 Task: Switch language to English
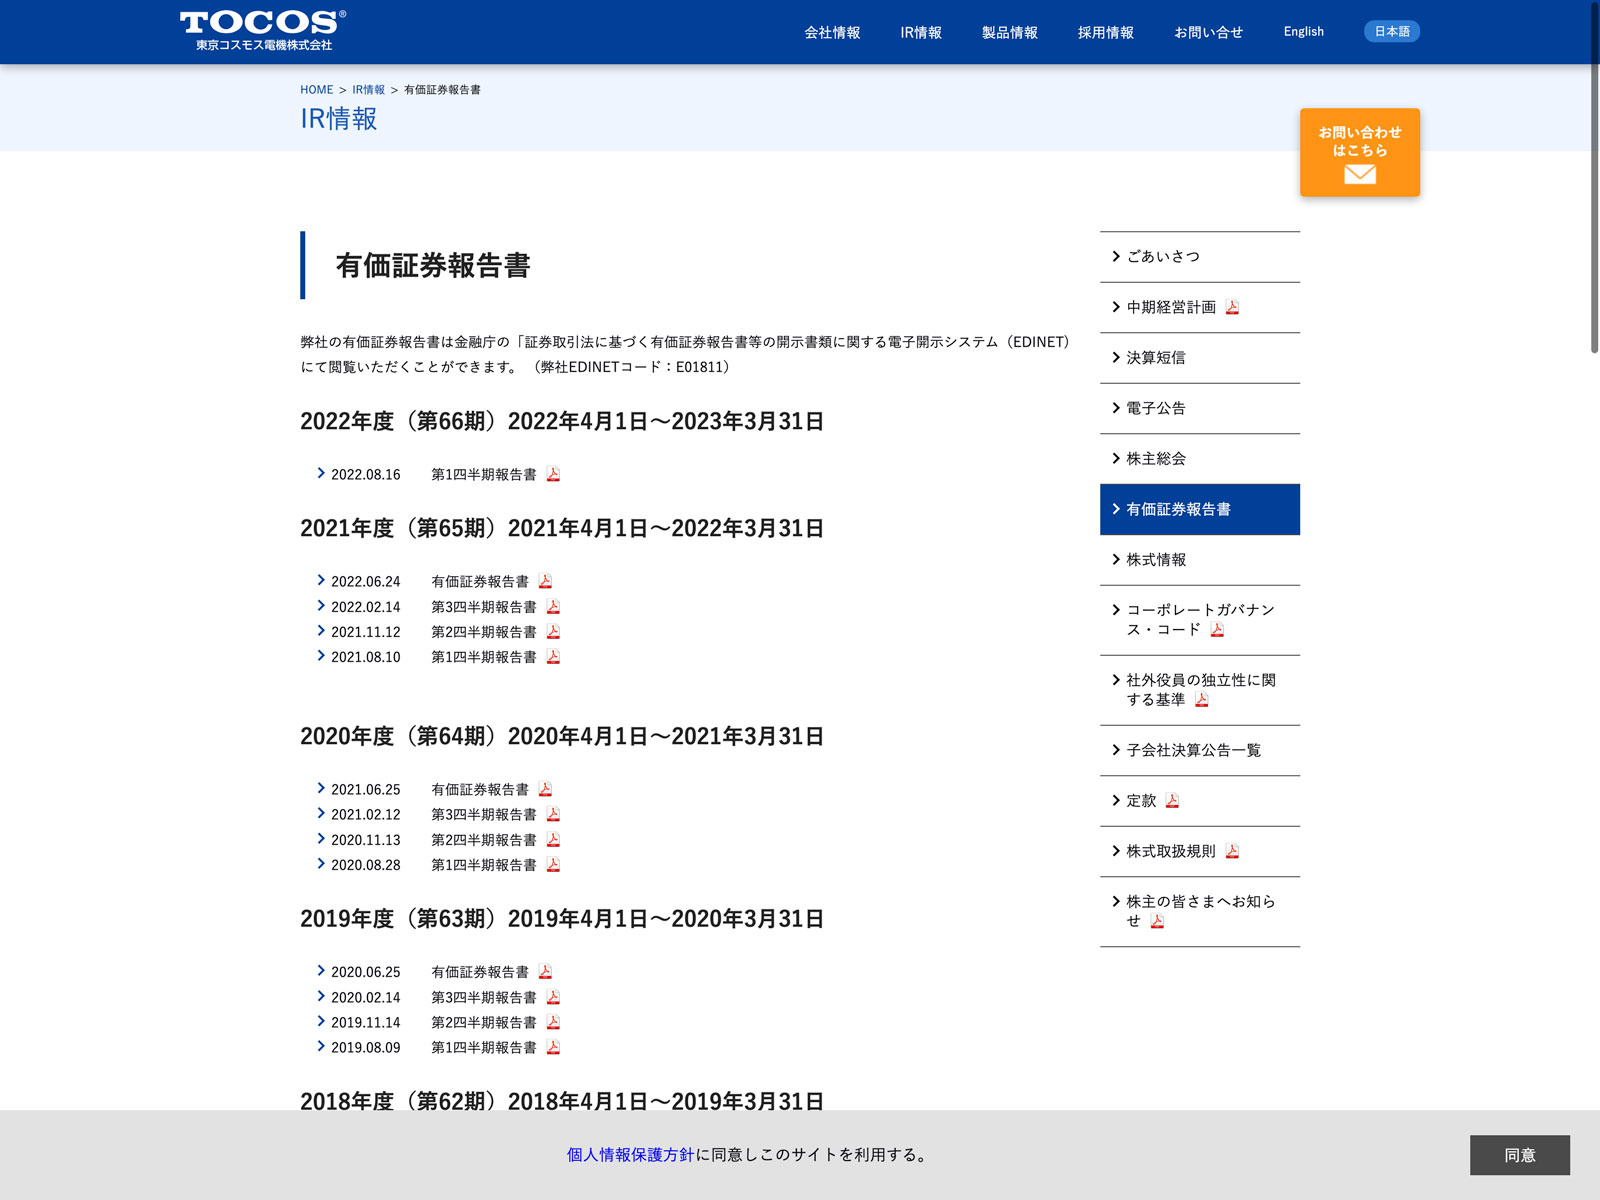1303,32
